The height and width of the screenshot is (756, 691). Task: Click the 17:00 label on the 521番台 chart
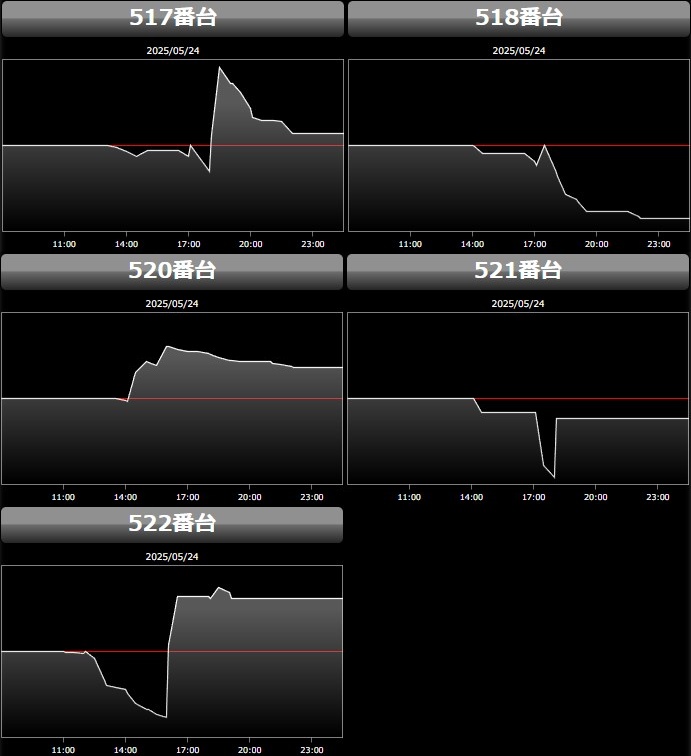[x=534, y=496]
